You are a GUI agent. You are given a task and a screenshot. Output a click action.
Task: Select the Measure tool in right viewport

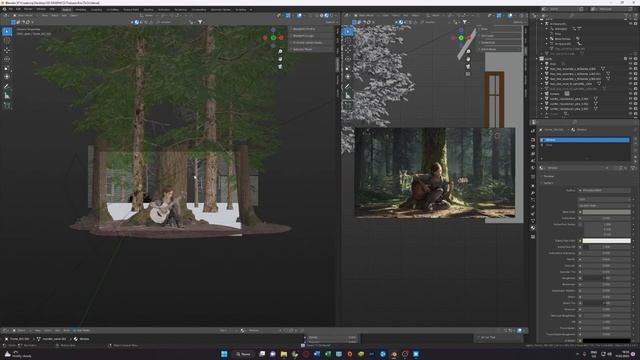[348, 96]
